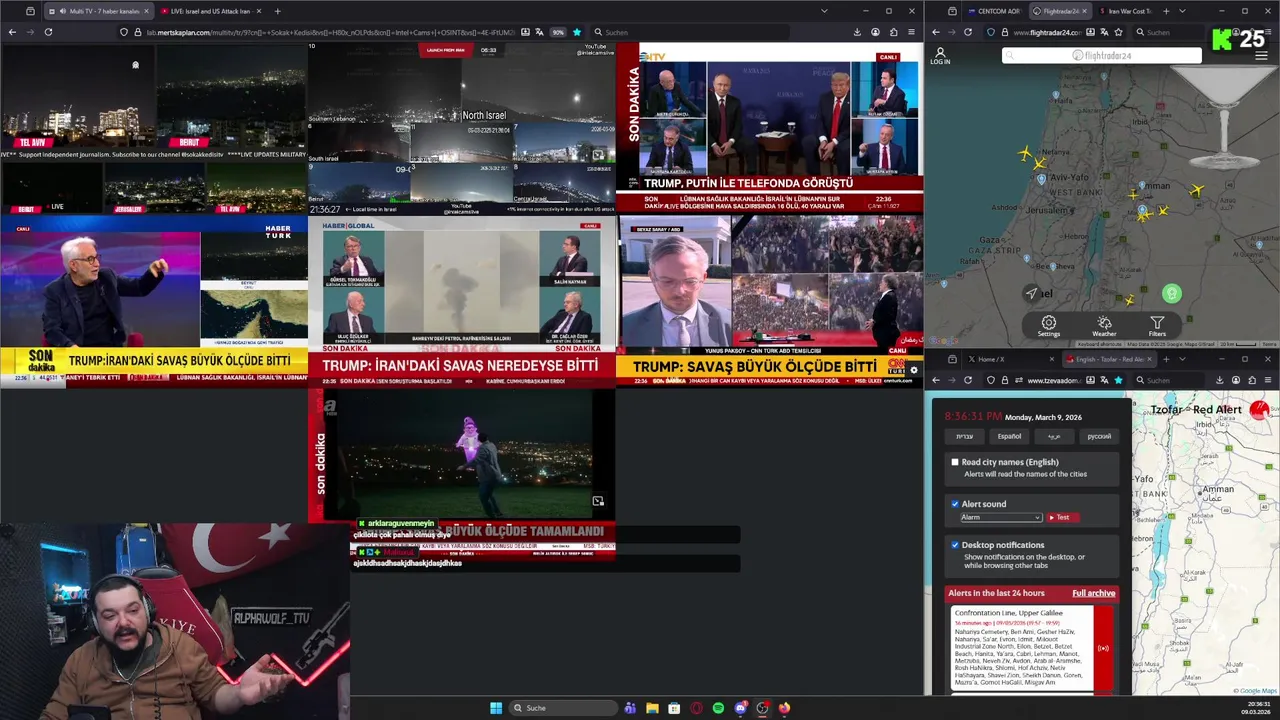This screenshot has height=720, width=1280.
Task: Click red Test sound button
Action: 1061,517
